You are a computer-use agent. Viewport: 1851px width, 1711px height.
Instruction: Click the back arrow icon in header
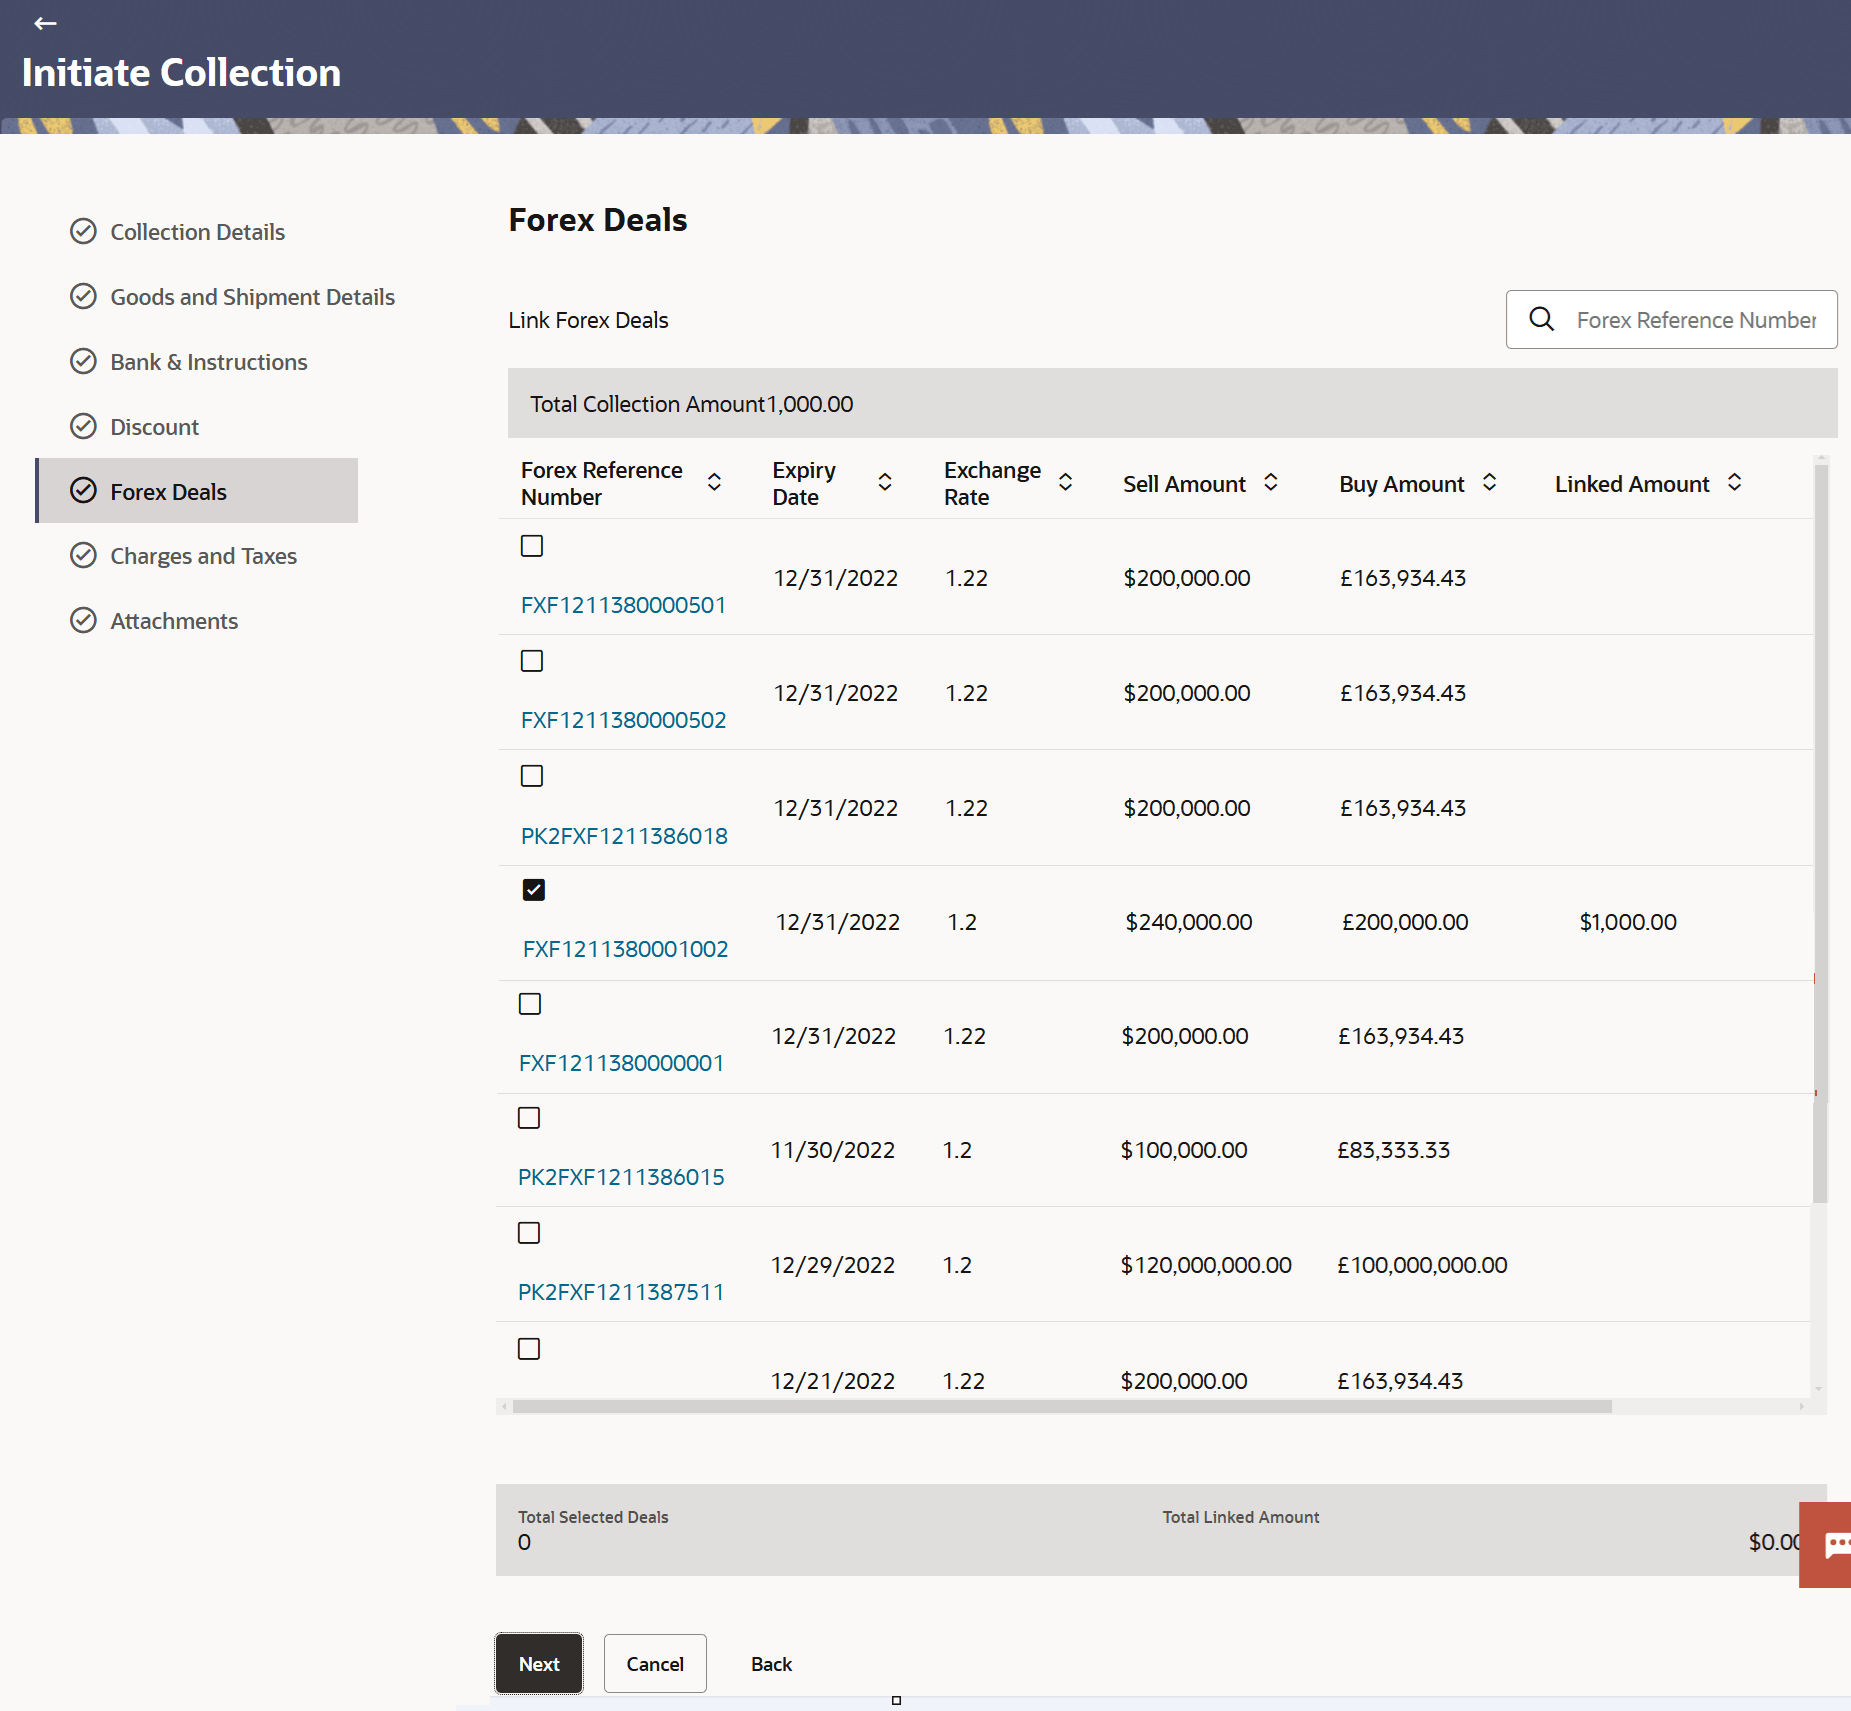45,23
